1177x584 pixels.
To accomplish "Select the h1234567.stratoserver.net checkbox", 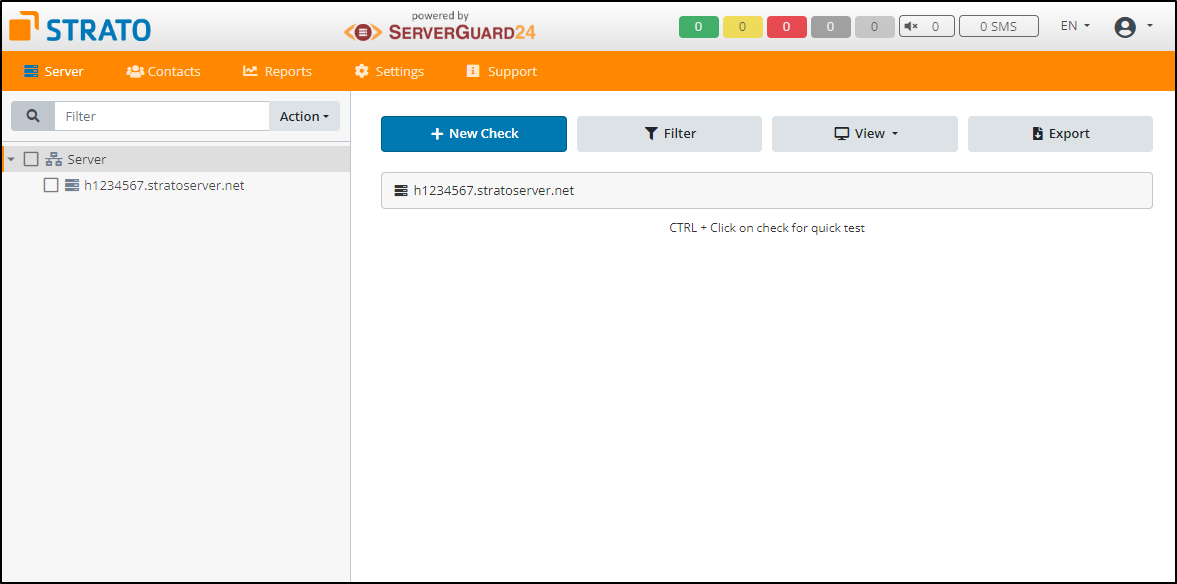I will click(x=51, y=185).
